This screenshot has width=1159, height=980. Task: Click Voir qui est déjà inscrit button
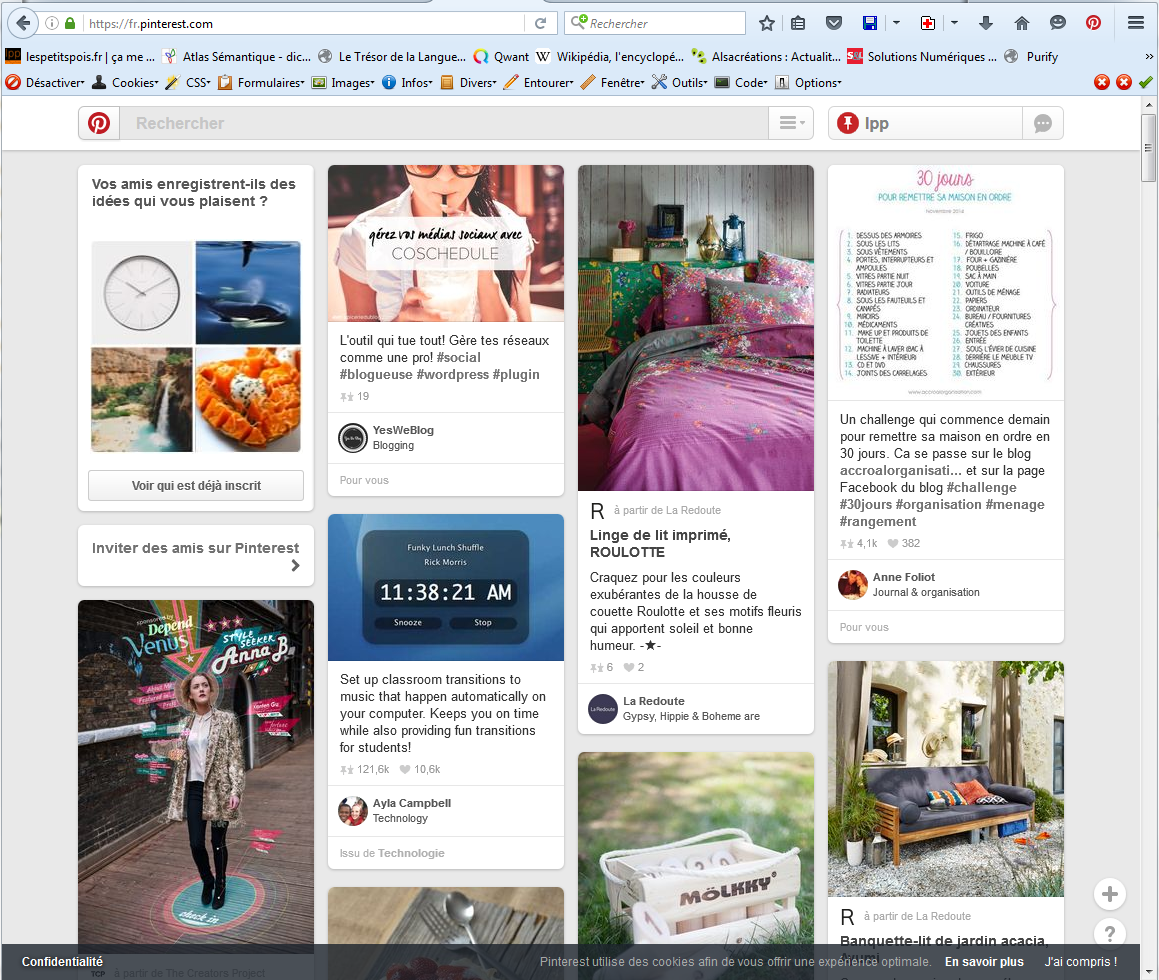point(196,486)
